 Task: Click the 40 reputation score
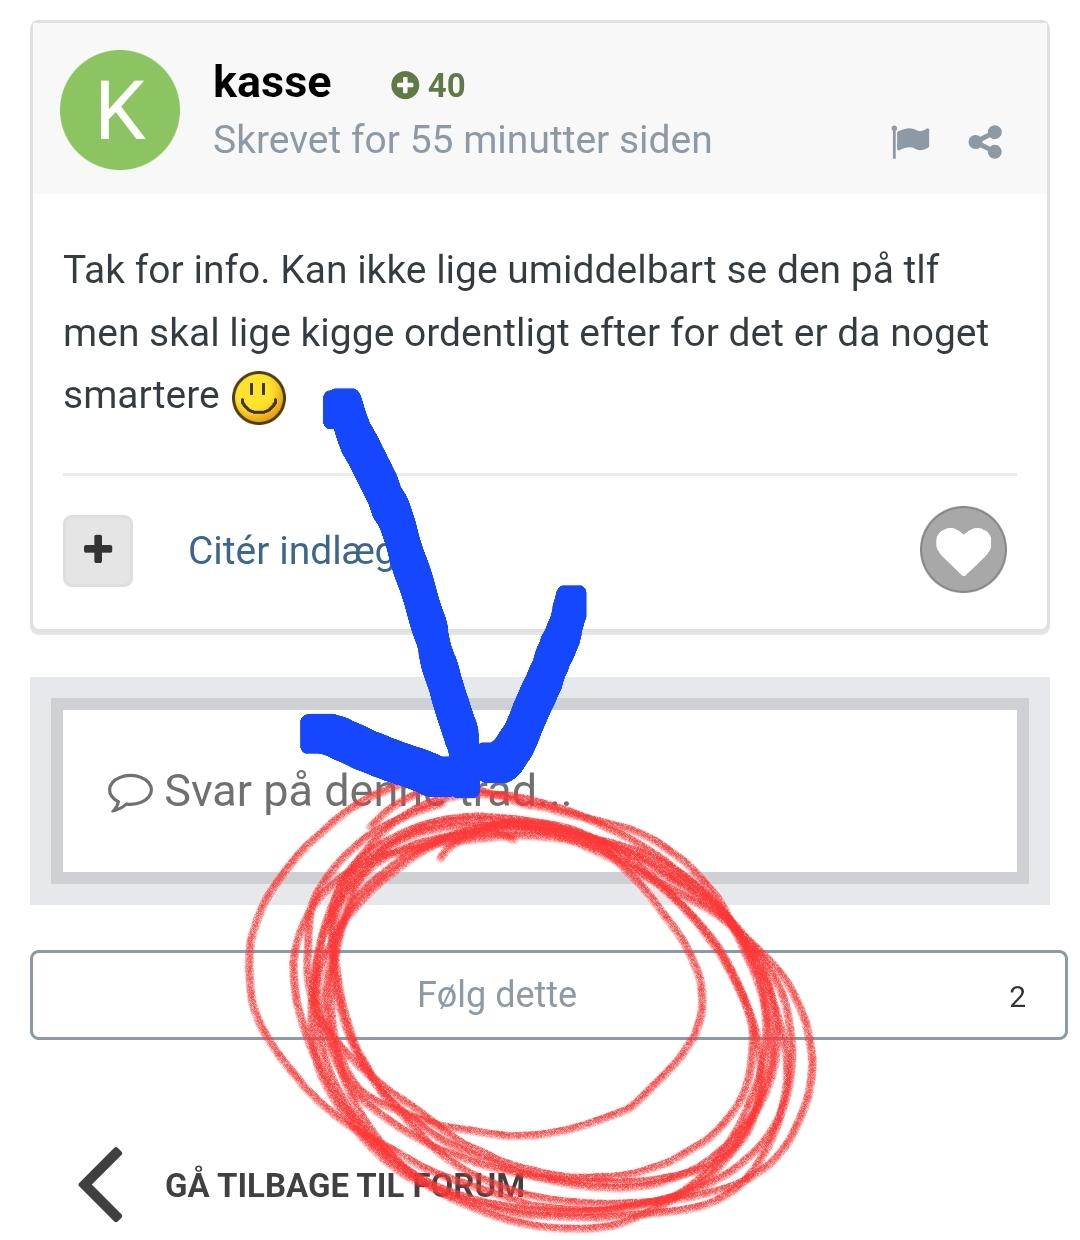pos(446,86)
